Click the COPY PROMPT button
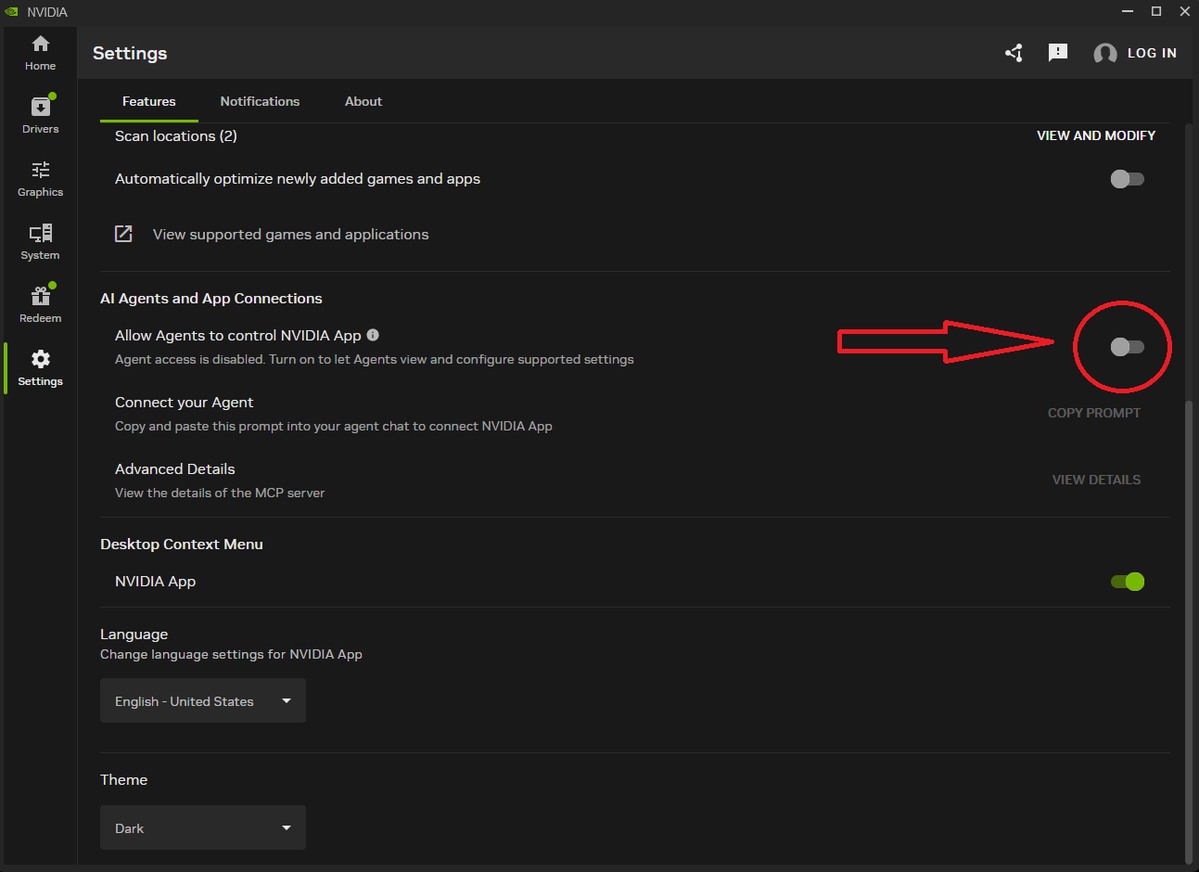The height and width of the screenshot is (872, 1199). (x=1093, y=413)
